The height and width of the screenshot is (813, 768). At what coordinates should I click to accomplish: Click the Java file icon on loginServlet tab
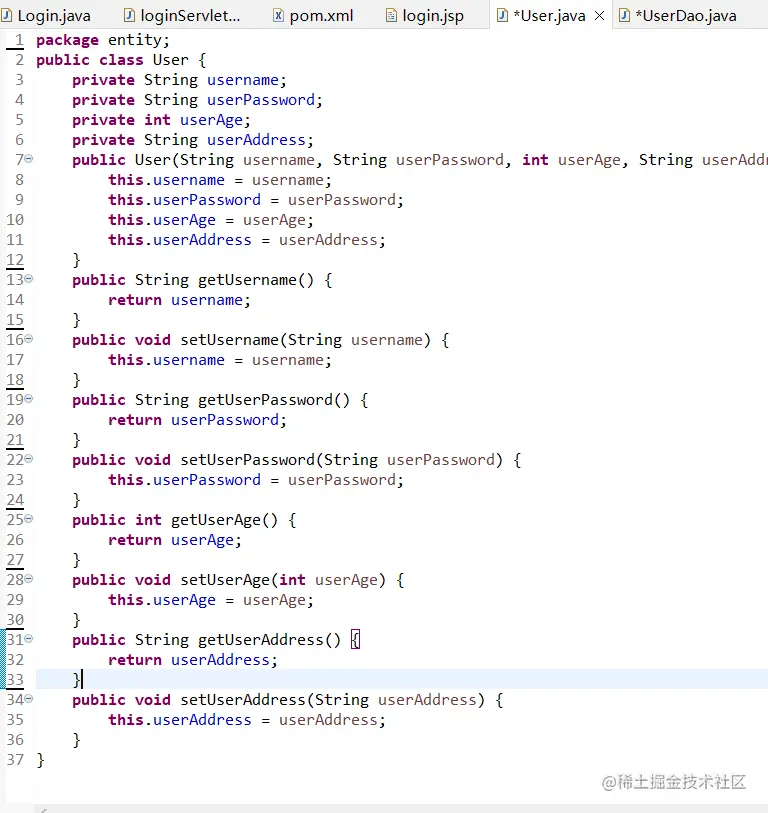129,16
